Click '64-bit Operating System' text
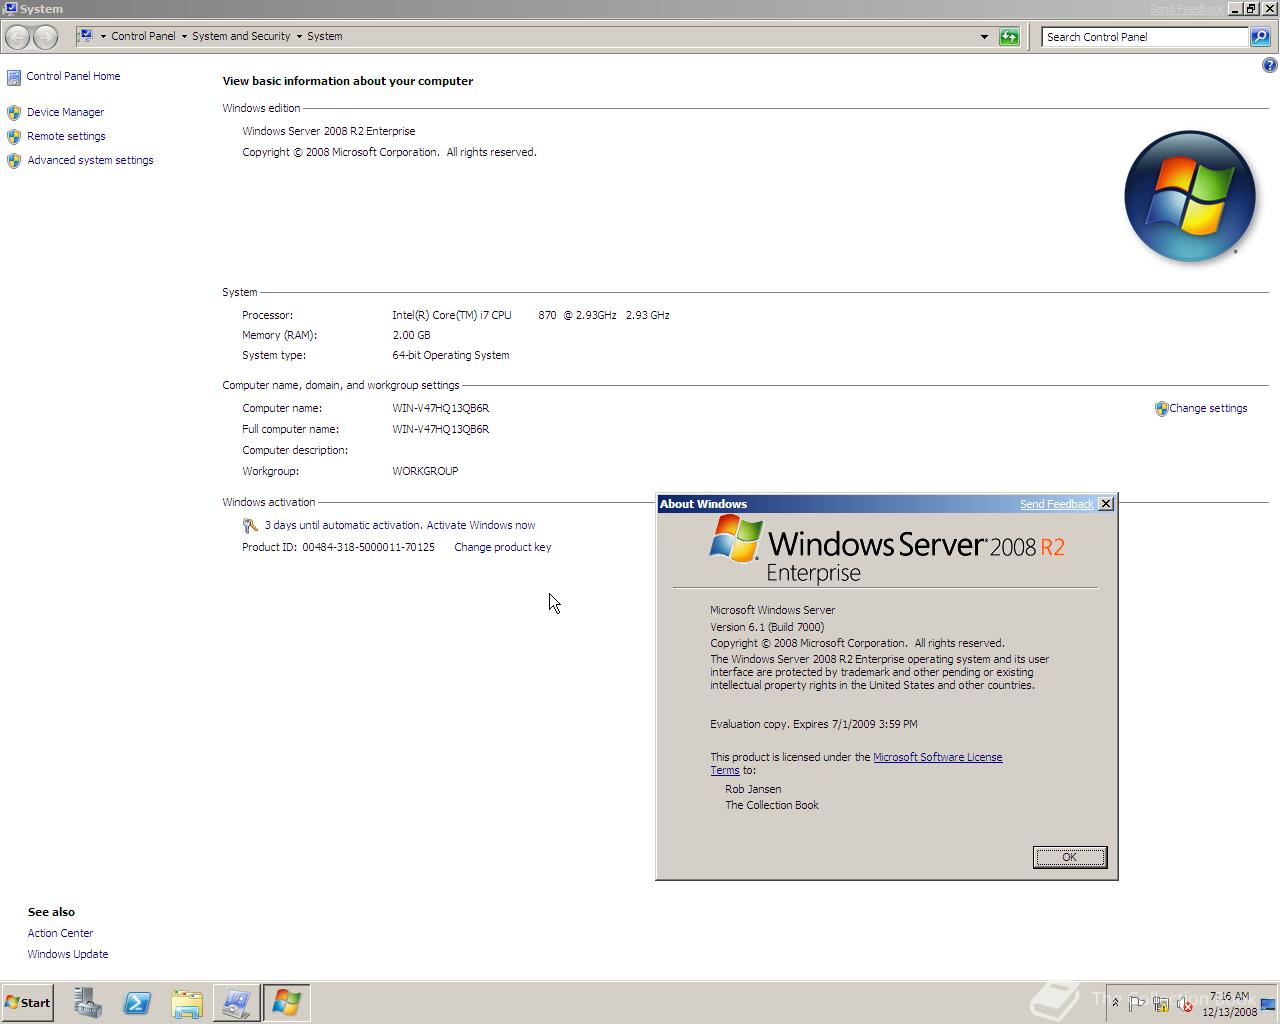Screen dimensions: 1280x1024 coord(450,355)
